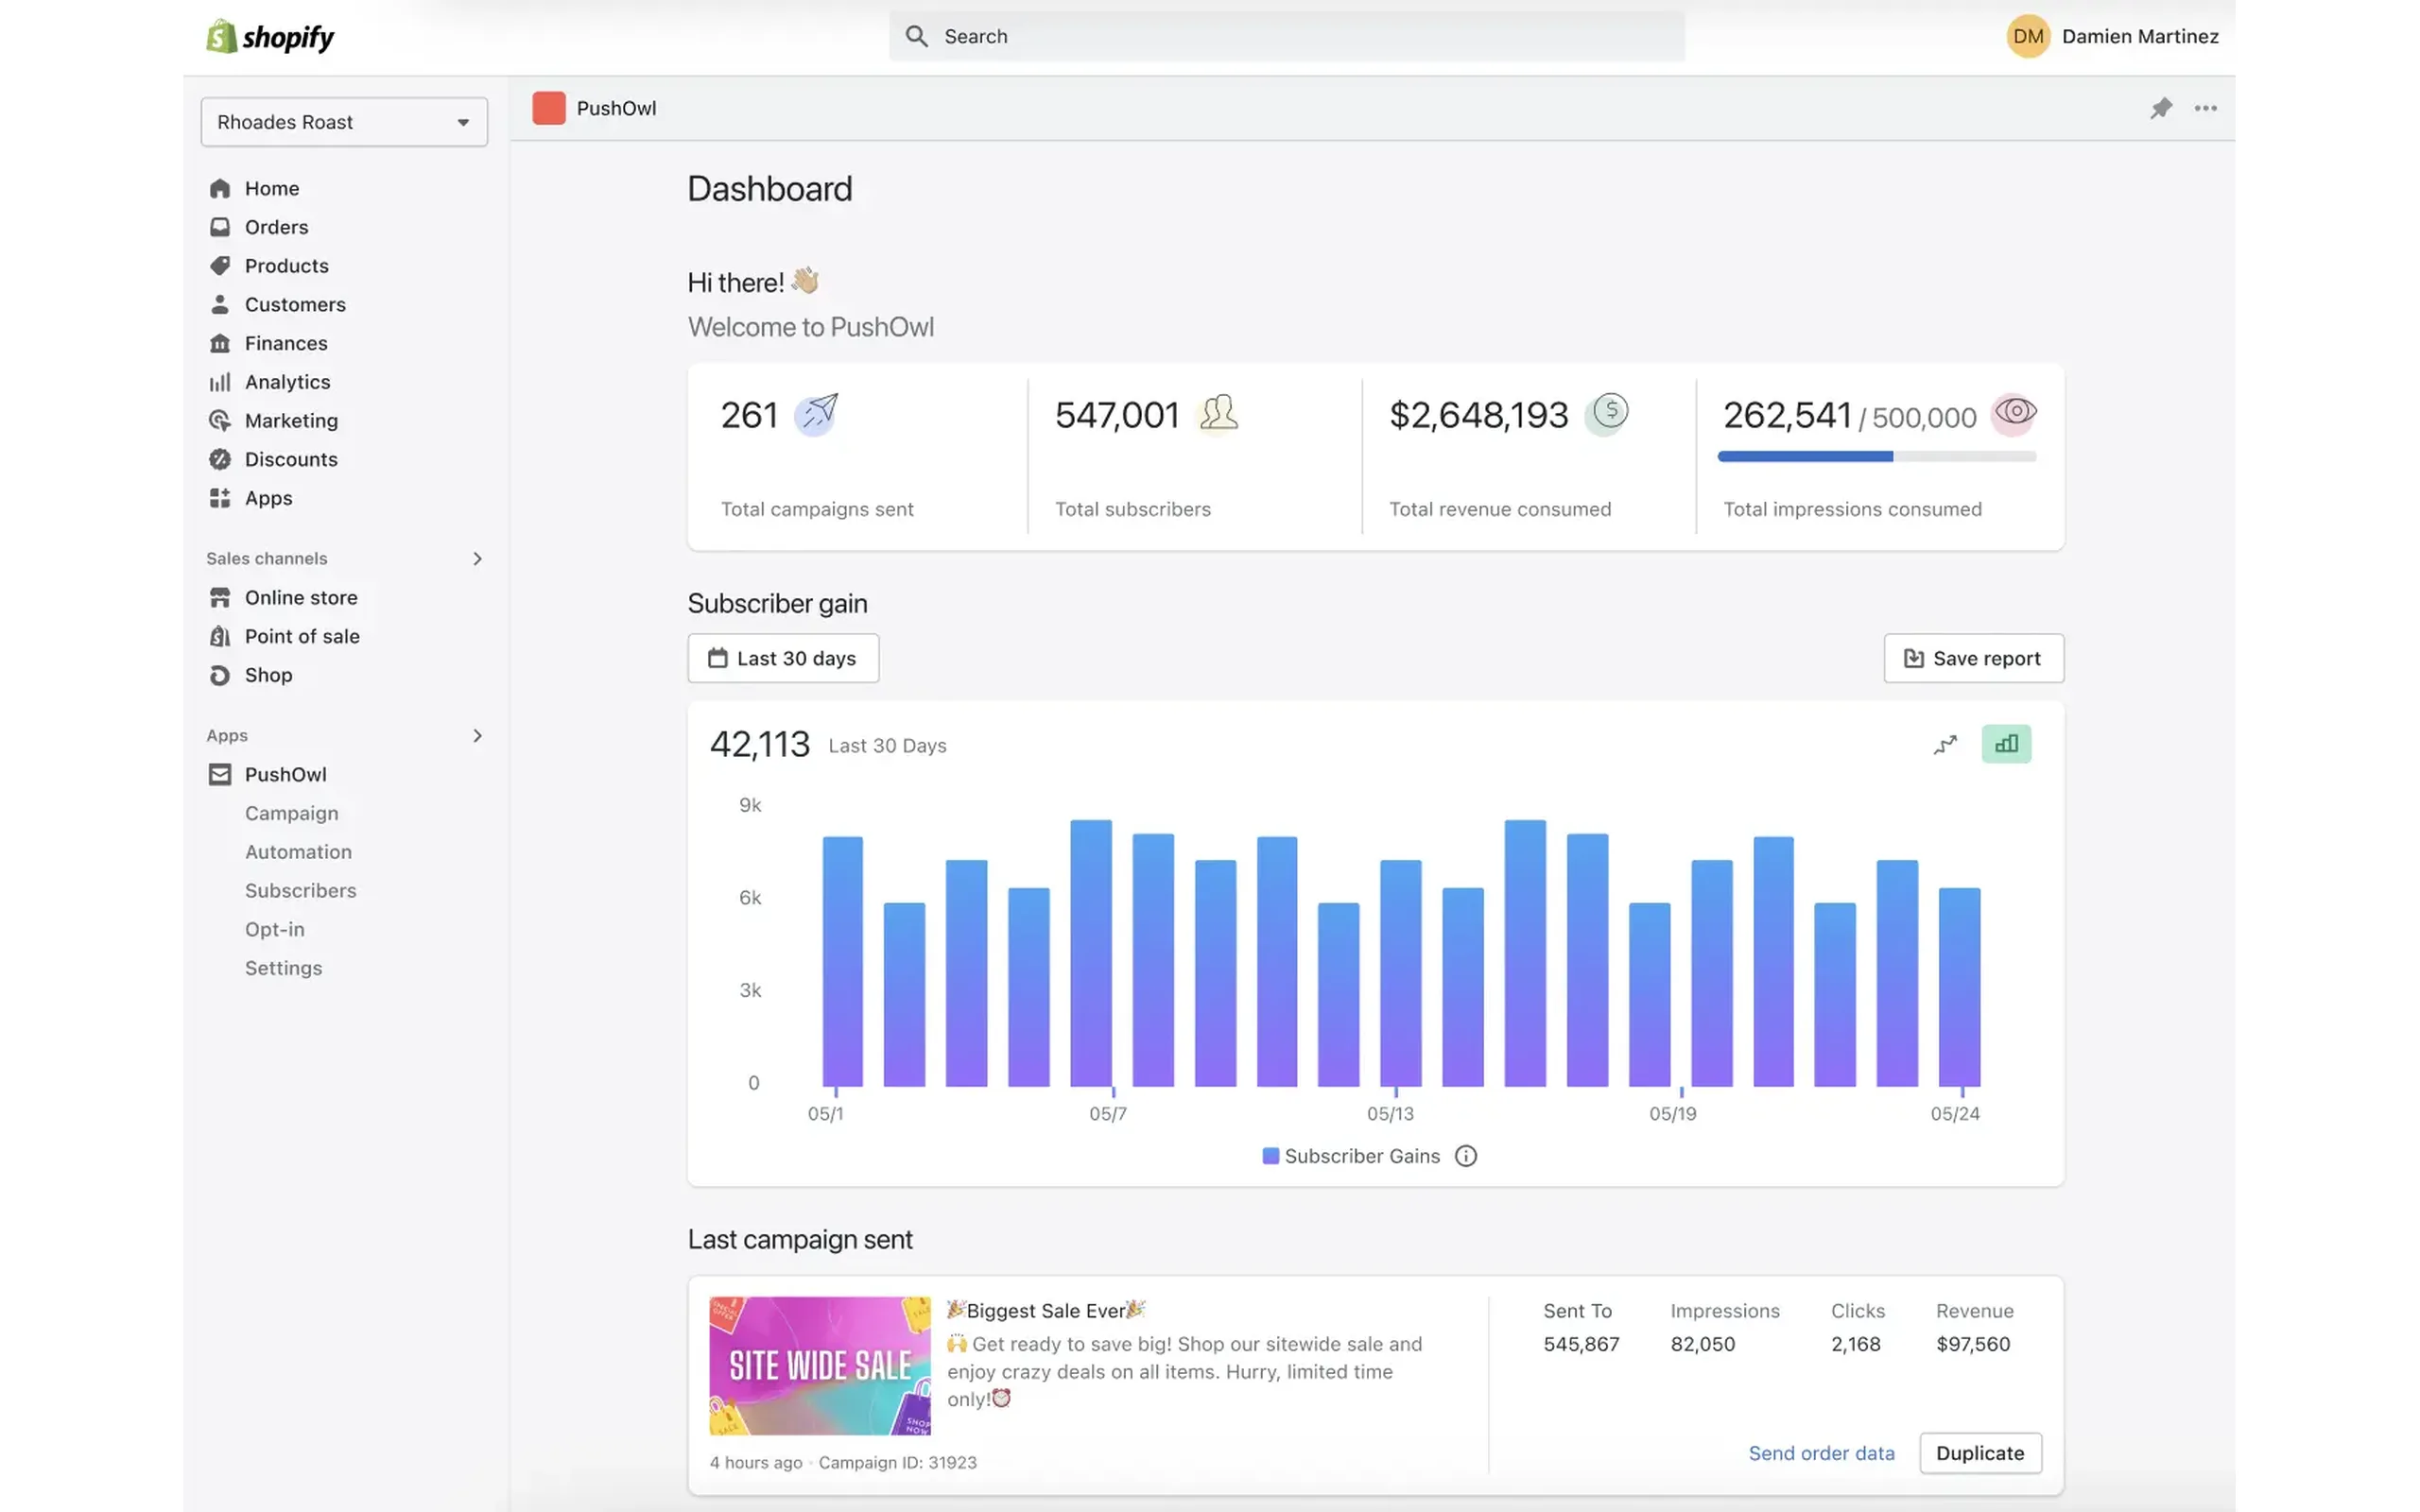Screen dimensions: 2420x1512
Task: Click the $2,648,193 total revenue figure
Action: 1479,415
